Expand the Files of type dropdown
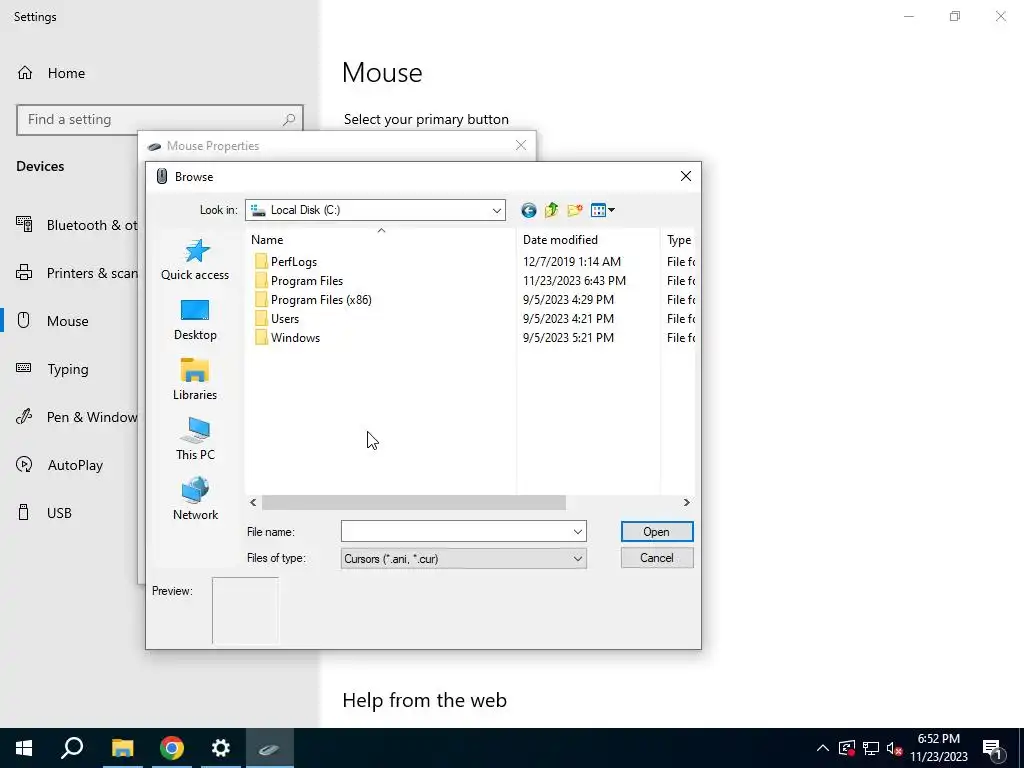The height and width of the screenshot is (768, 1024). (577, 558)
